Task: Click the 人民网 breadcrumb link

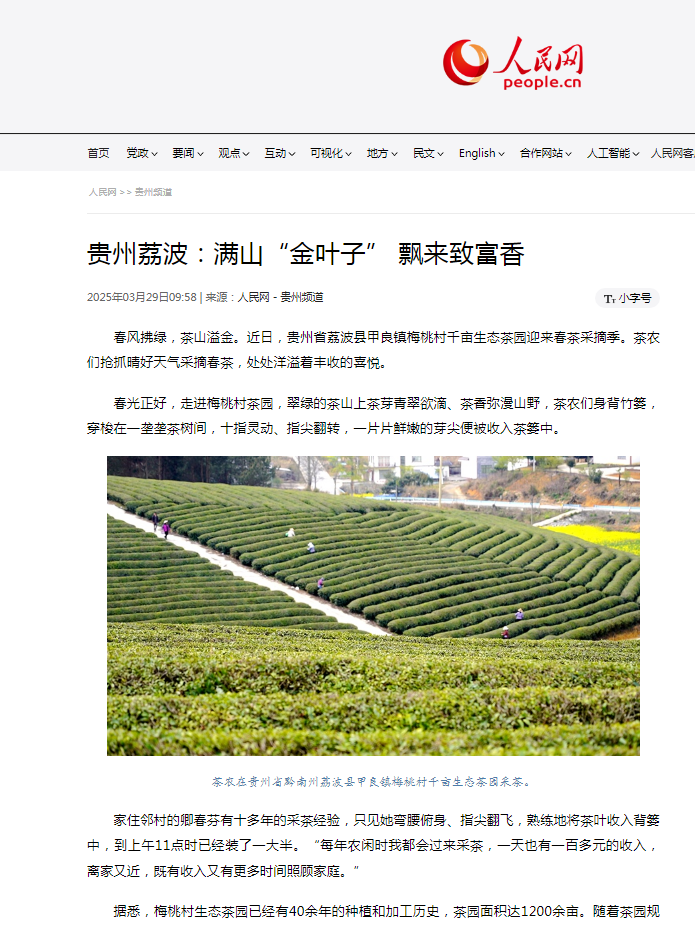Action: [102, 192]
